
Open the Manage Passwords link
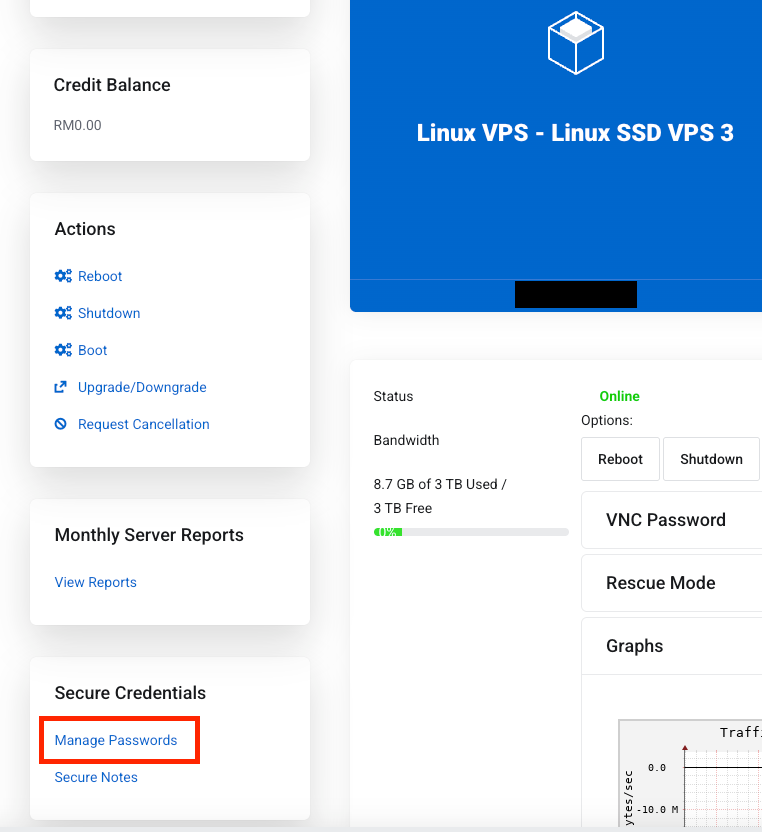116,740
